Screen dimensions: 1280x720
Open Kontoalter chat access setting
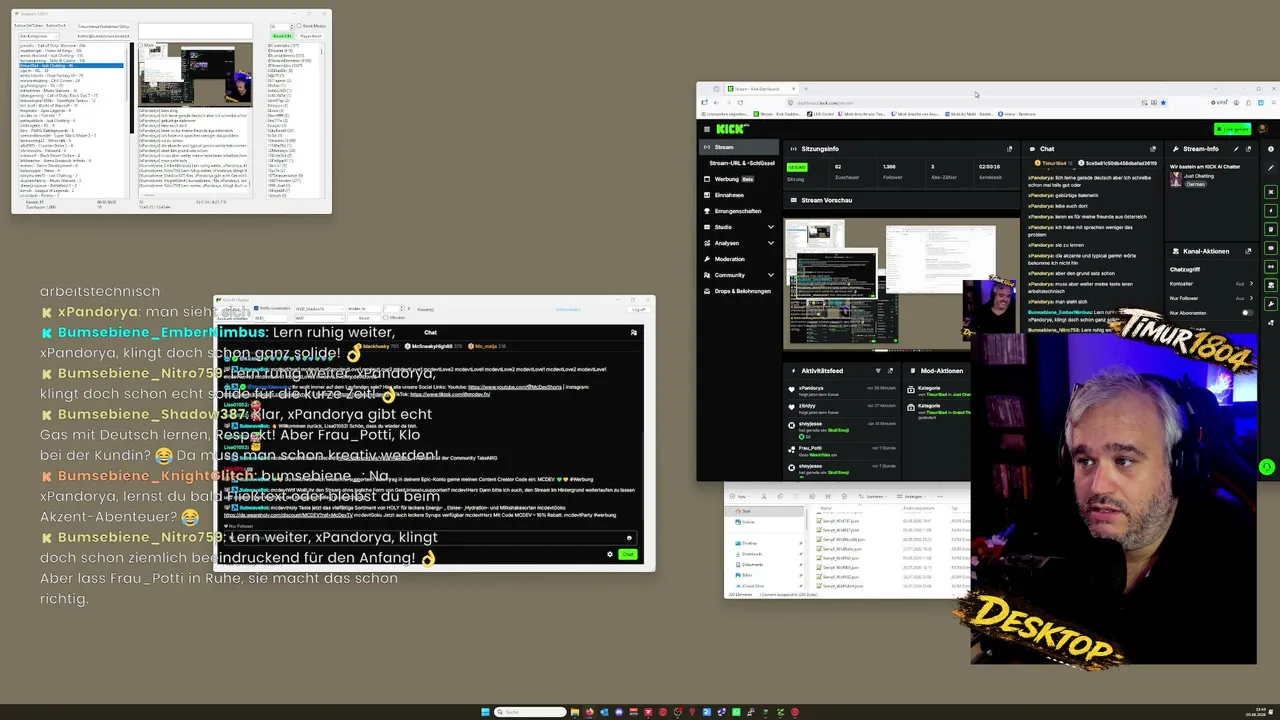(1212, 284)
